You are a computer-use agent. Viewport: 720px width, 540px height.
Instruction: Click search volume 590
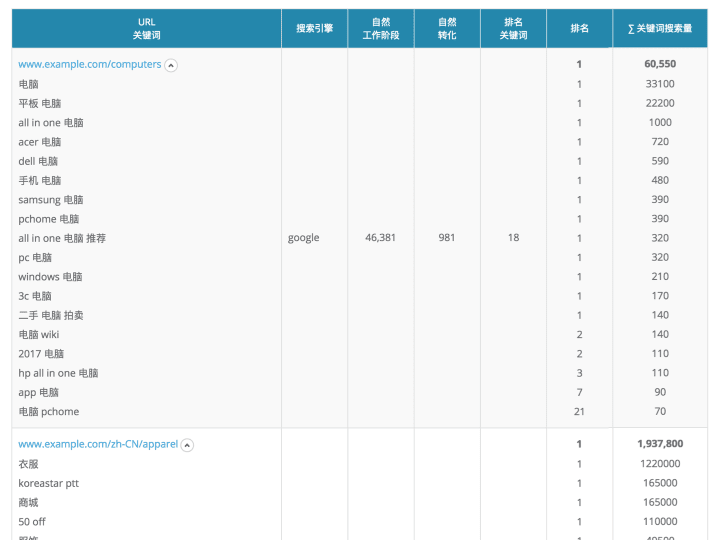click(x=660, y=161)
